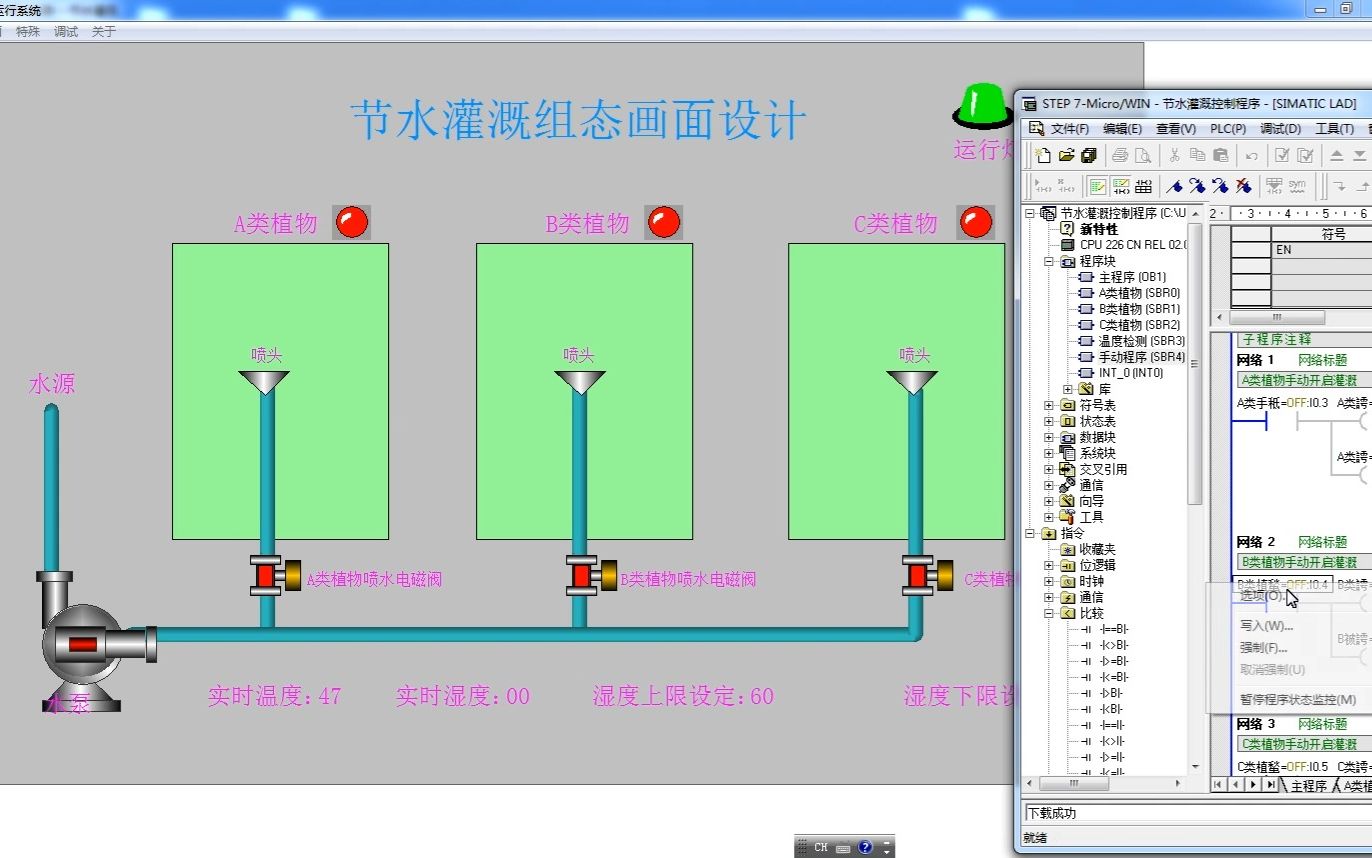
Task: Click the Print preview icon
Action: (1143, 155)
